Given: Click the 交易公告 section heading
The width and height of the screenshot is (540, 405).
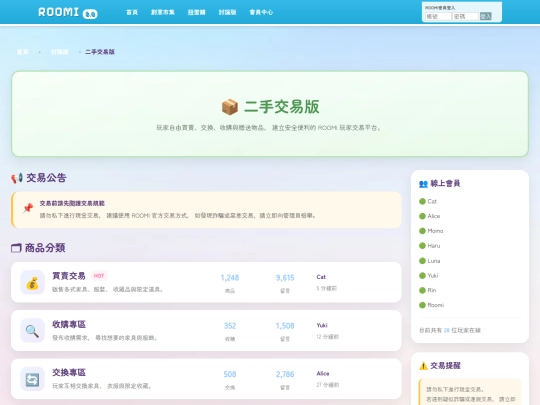Looking at the screenshot, I should pyautogui.click(x=46, y=178).
